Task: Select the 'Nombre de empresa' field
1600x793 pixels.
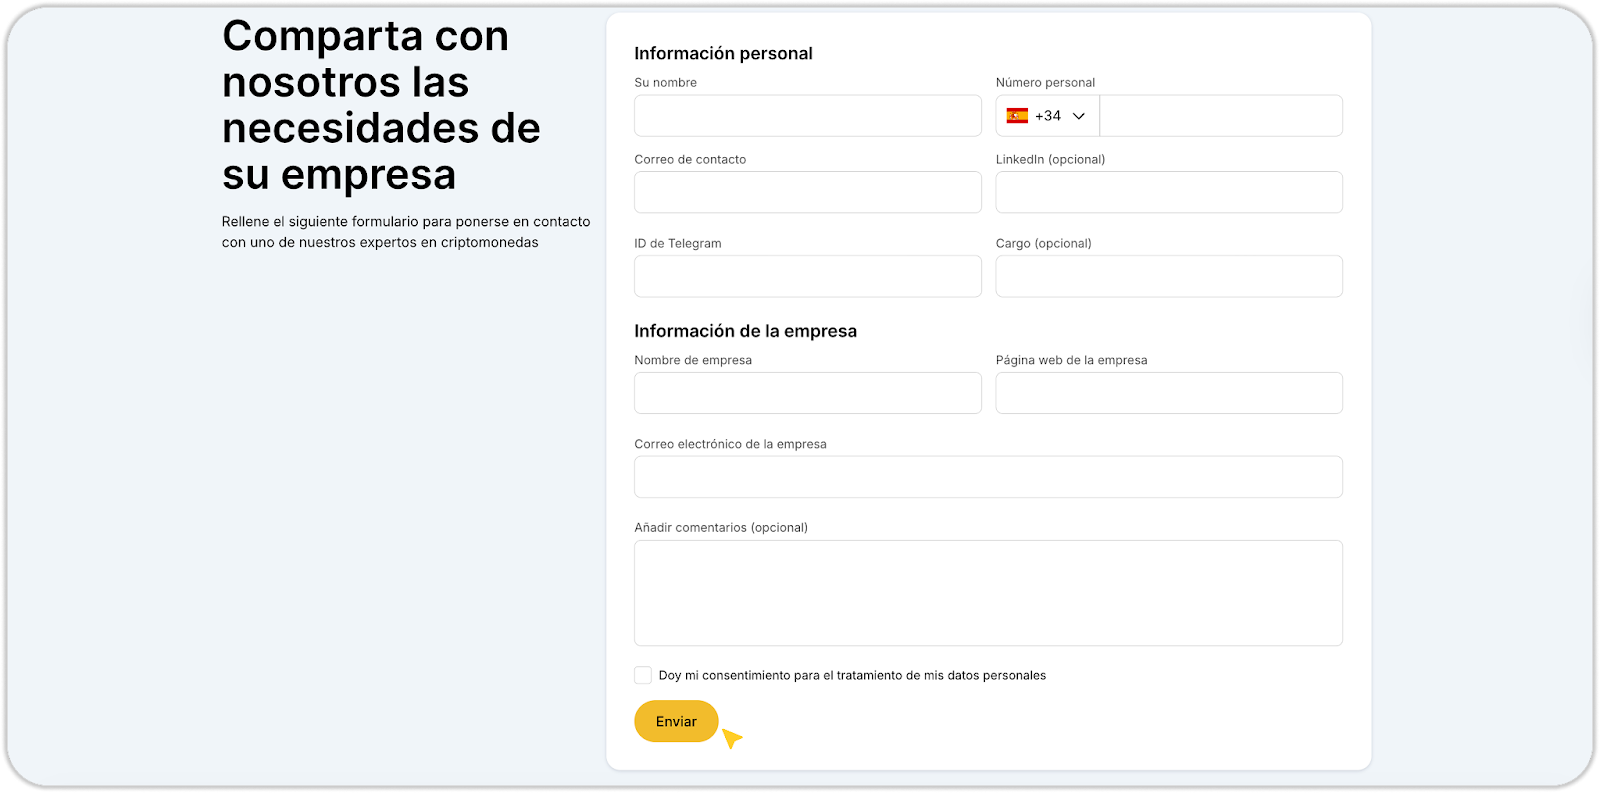Action: click(x=807, y=393)
